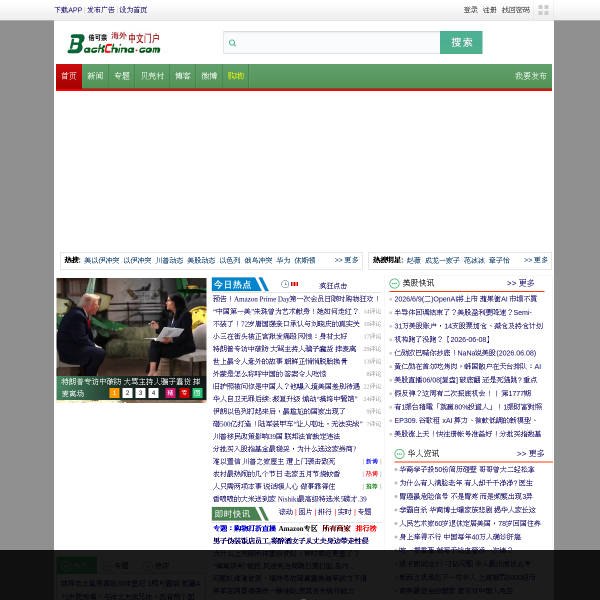Select the pink slideshow category square

coord(170,393)
